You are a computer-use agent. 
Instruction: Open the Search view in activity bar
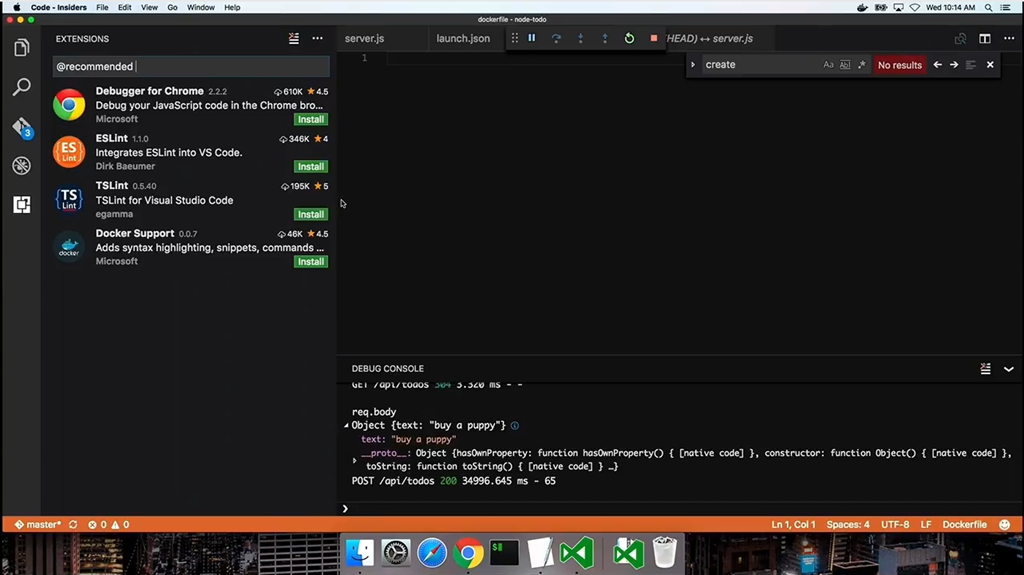point(21,87)
